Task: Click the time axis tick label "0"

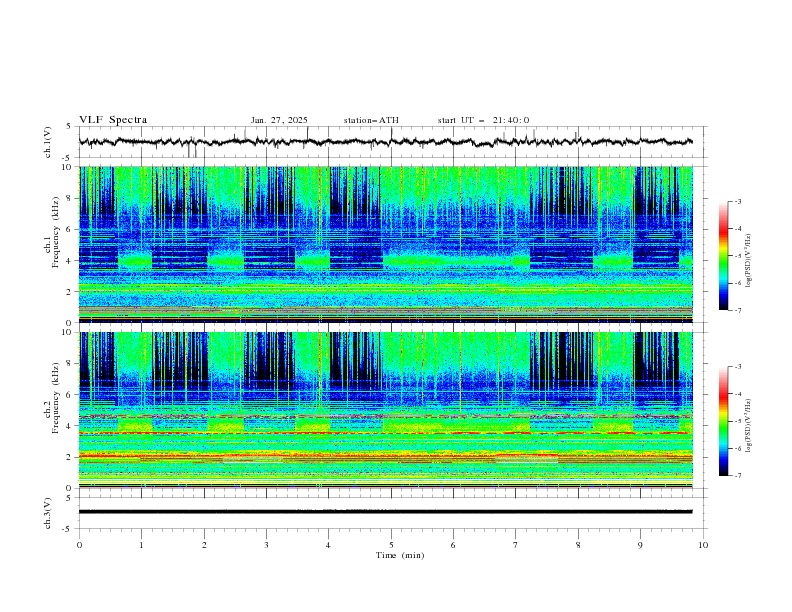Action: 79,545
